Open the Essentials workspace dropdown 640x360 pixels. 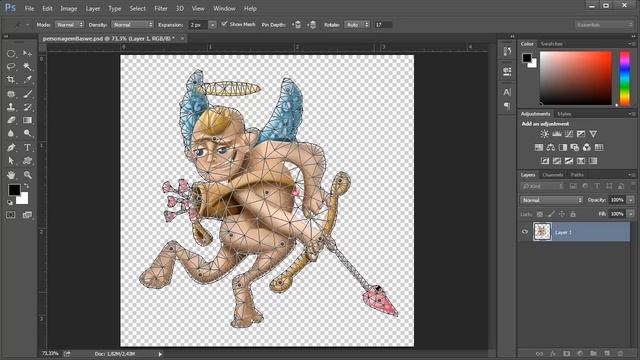click(604, 25)
